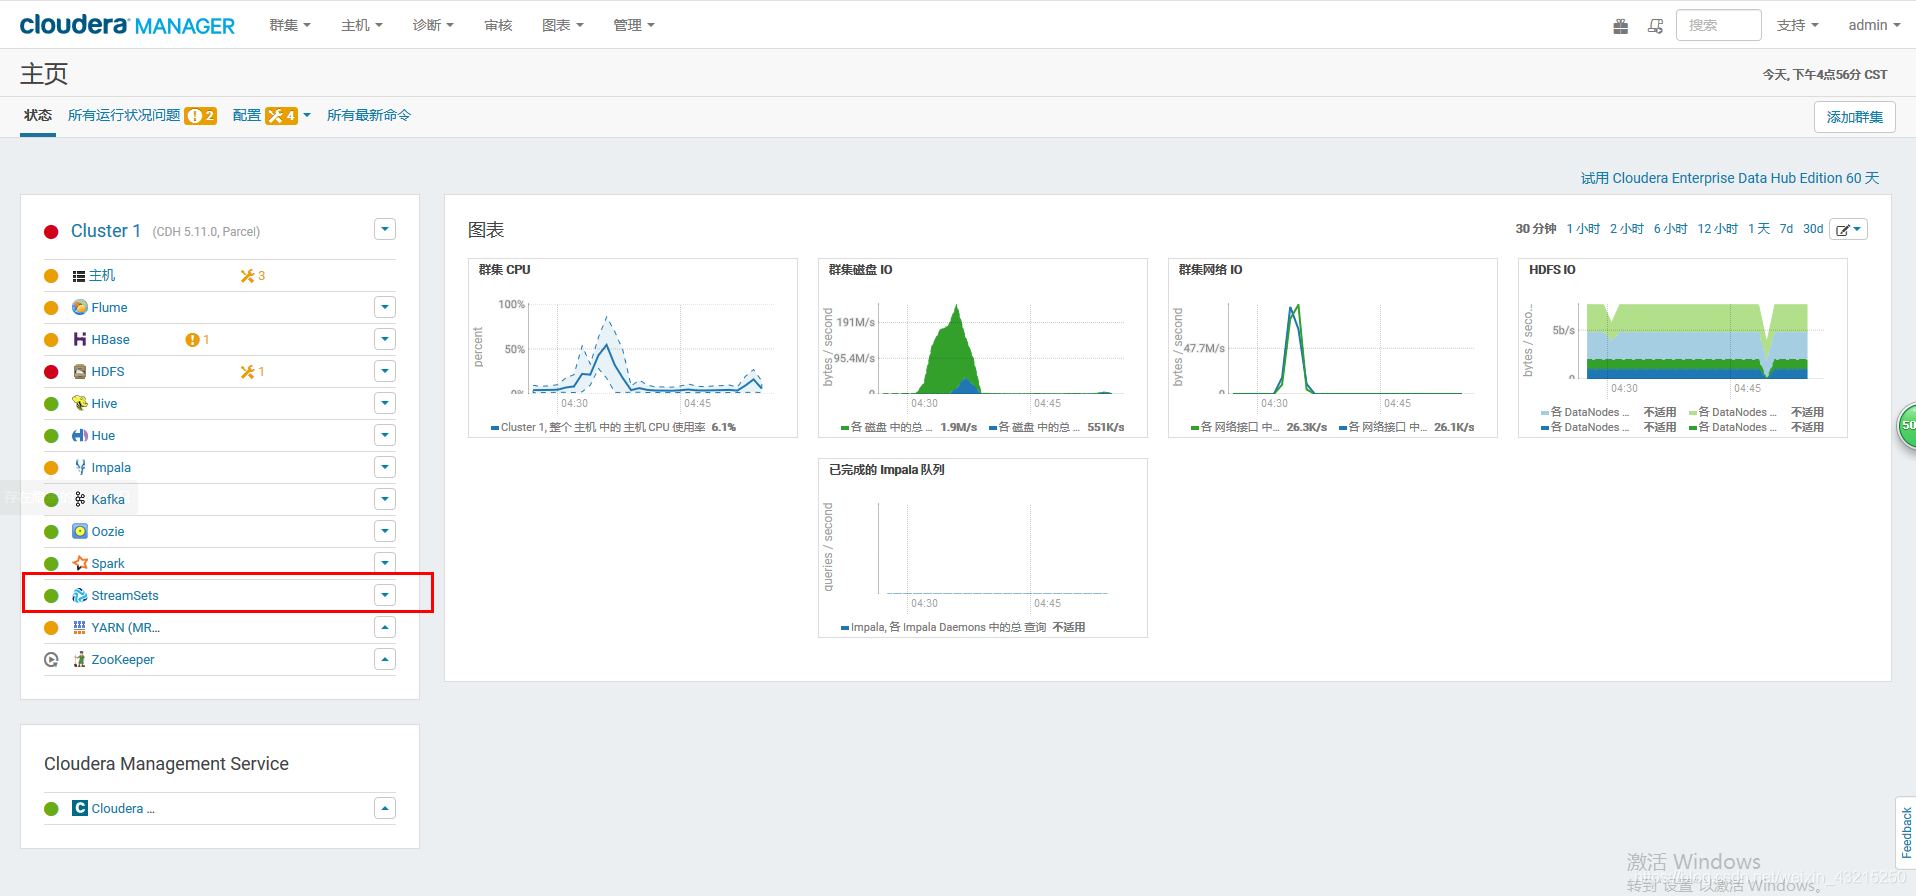Open the 审核 page
Image resolution: width=1916 pixels, height=896 pixels.
(498, 25)
